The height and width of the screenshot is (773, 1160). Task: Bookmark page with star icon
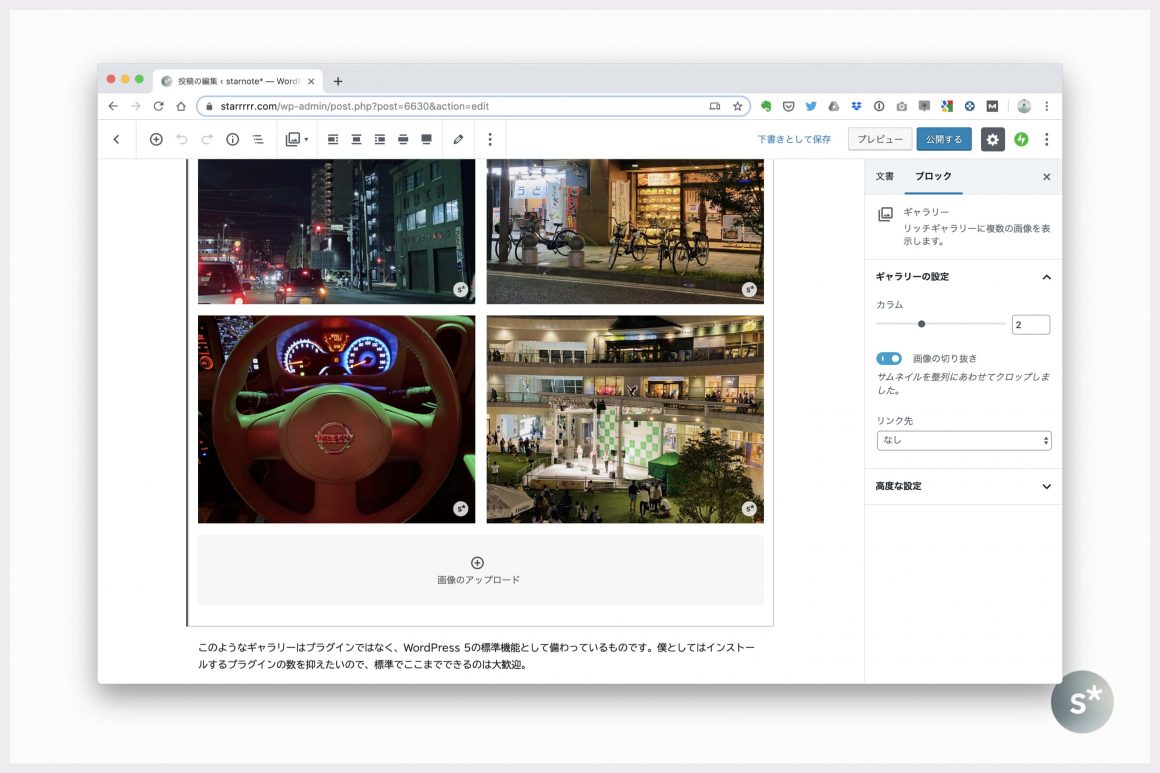[737, 106]
